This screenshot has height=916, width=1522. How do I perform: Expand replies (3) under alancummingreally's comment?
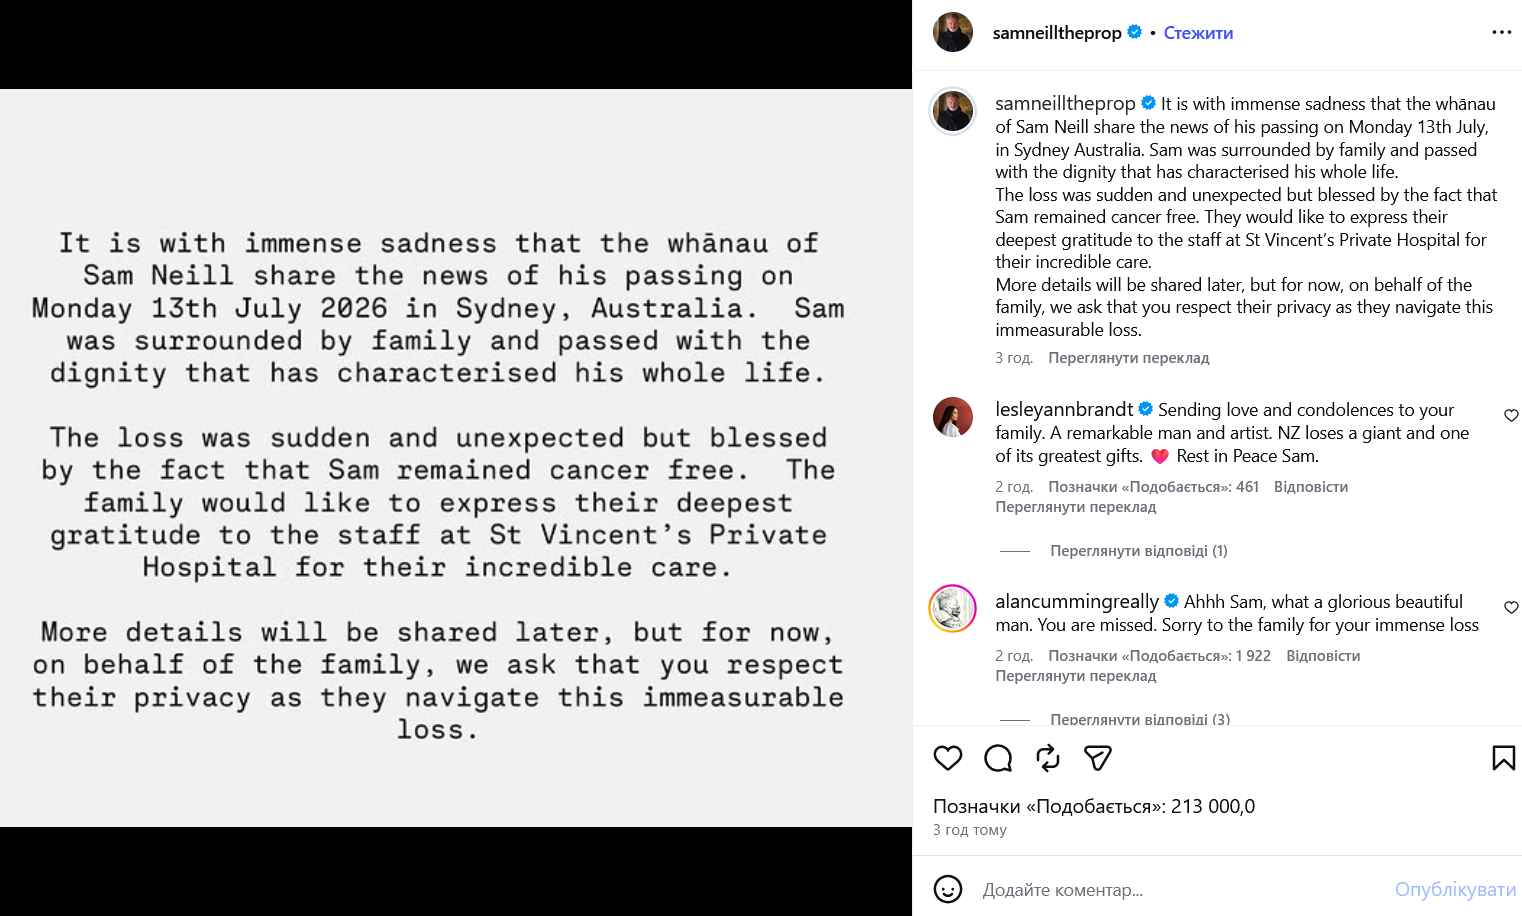coord(1140,719)
